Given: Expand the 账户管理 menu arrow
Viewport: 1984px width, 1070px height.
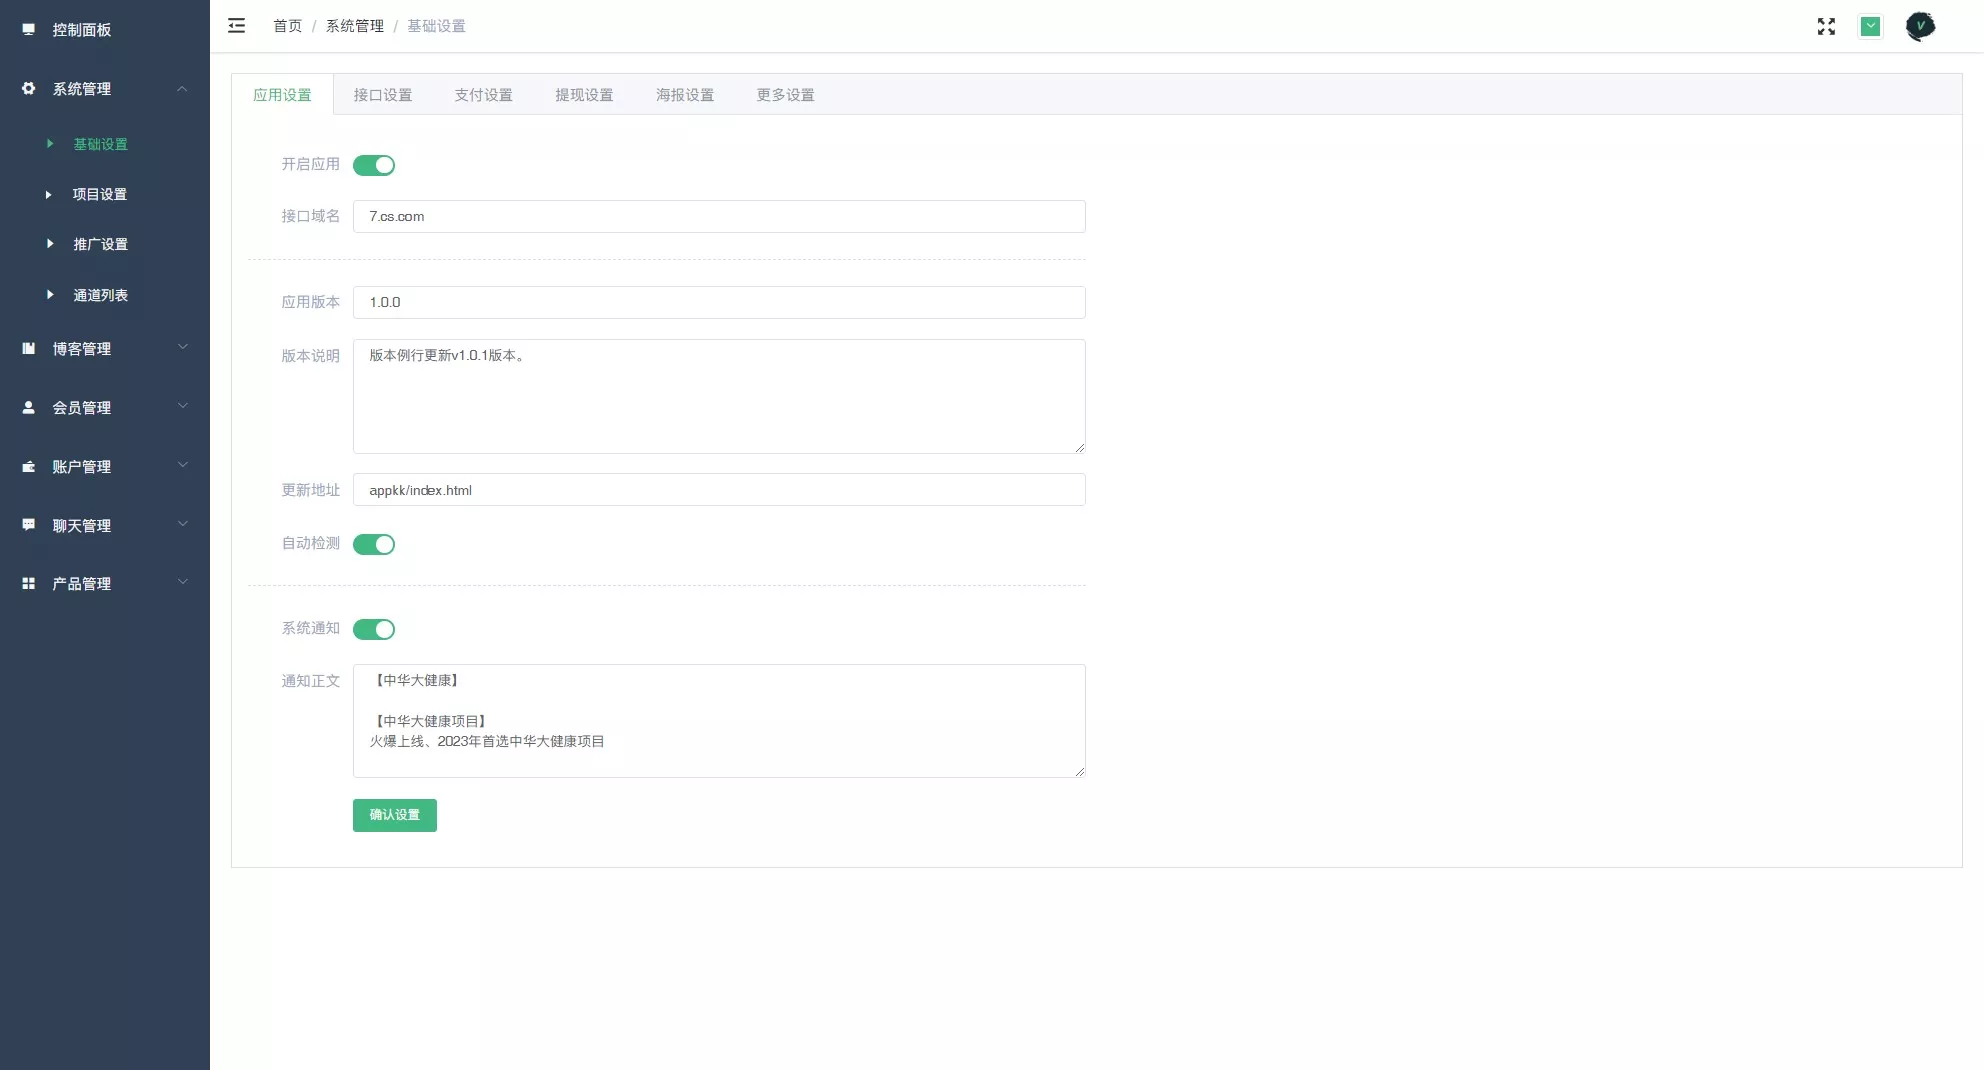Looking at the screenshot, I should click(x=183, y=466).
